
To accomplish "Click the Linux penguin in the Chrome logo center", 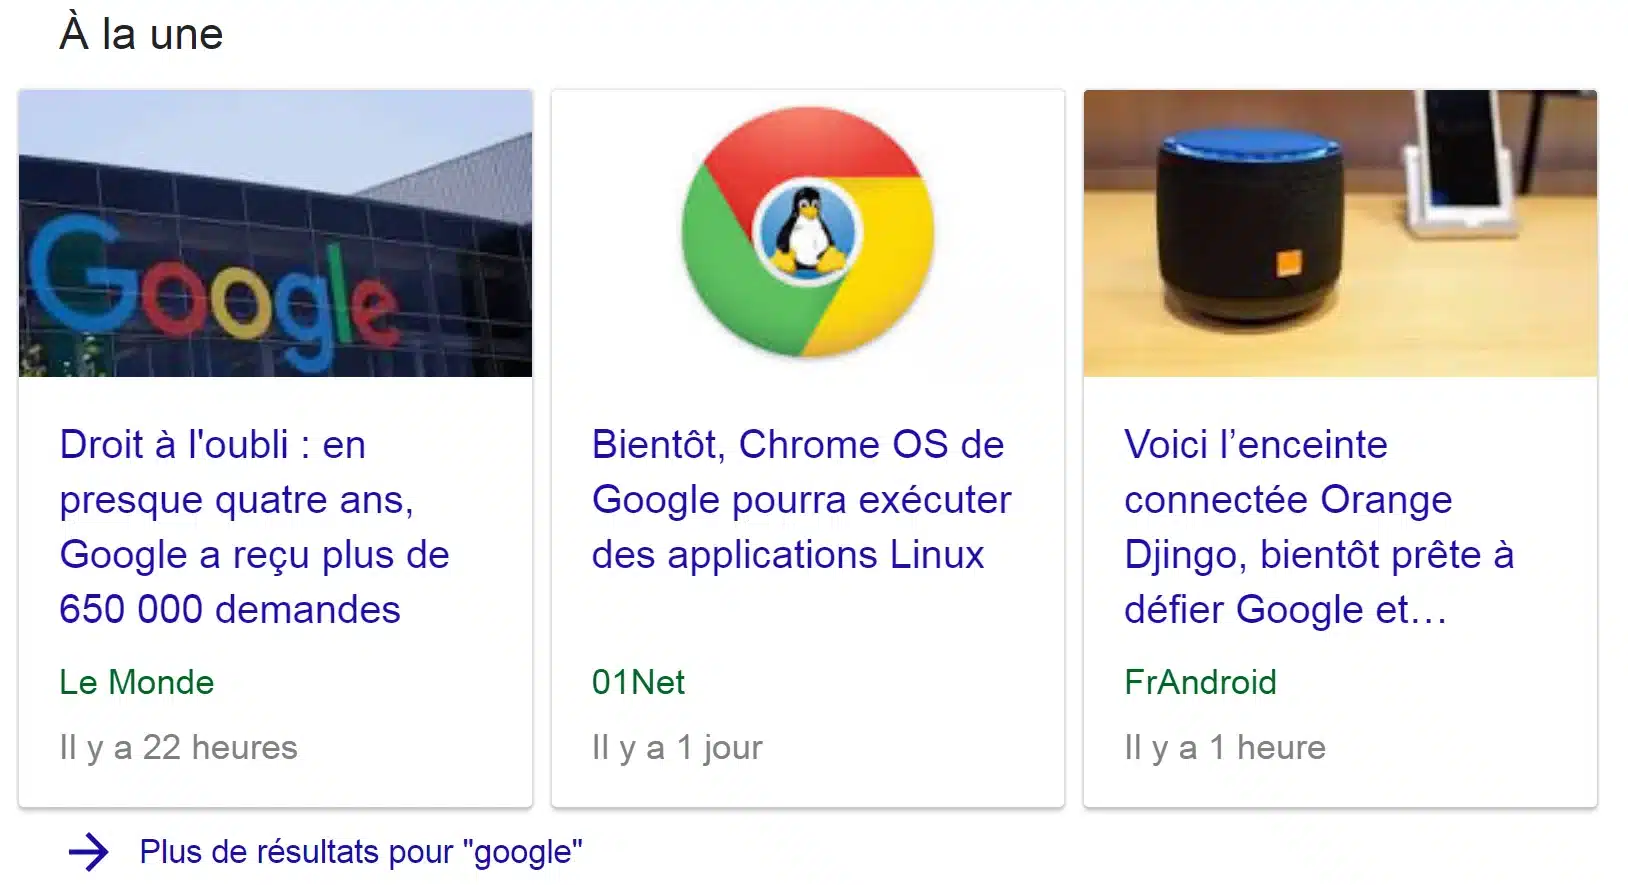I will [x=808, y=233].
